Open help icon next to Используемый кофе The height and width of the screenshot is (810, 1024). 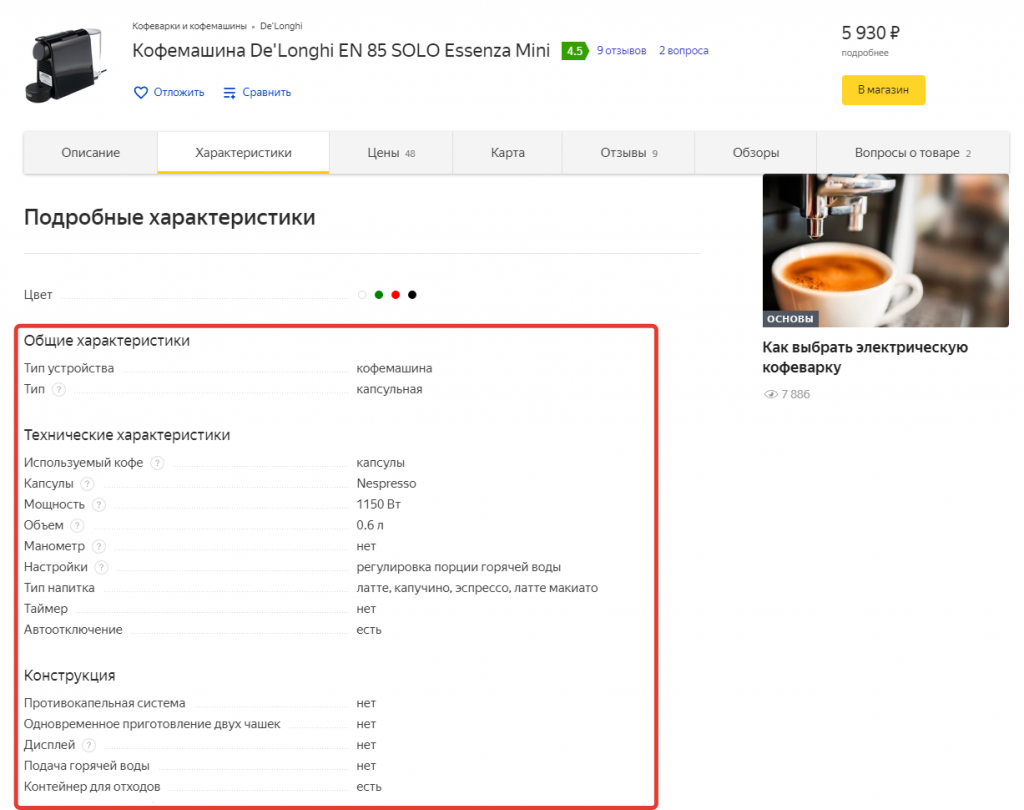(x=157, y=462)
